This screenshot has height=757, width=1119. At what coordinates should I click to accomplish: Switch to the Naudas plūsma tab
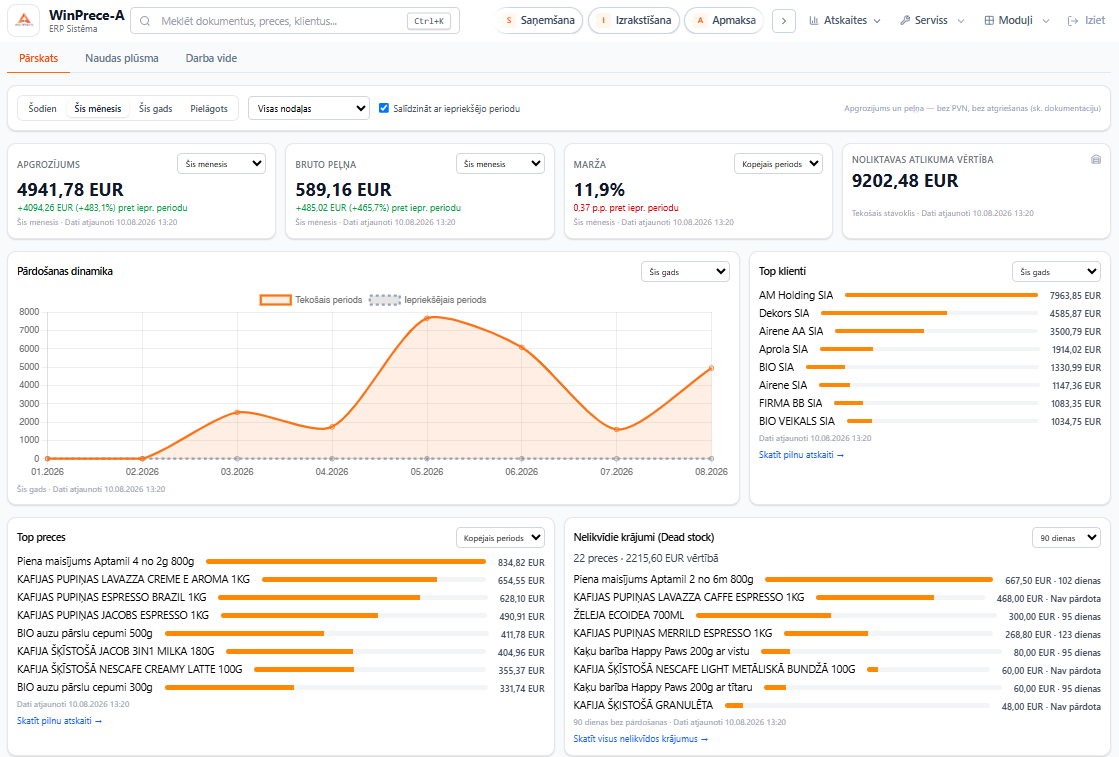(x=122, y=58)
